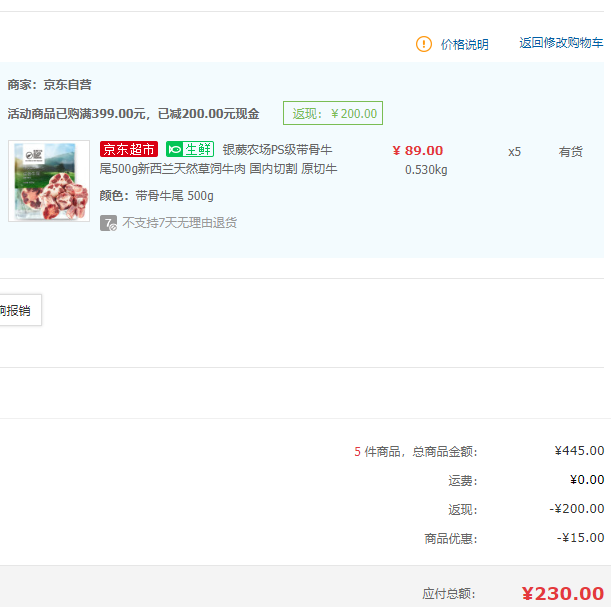Open the 银蕨农场PS级带骨牛尾 product title

[x=218, y=159]
